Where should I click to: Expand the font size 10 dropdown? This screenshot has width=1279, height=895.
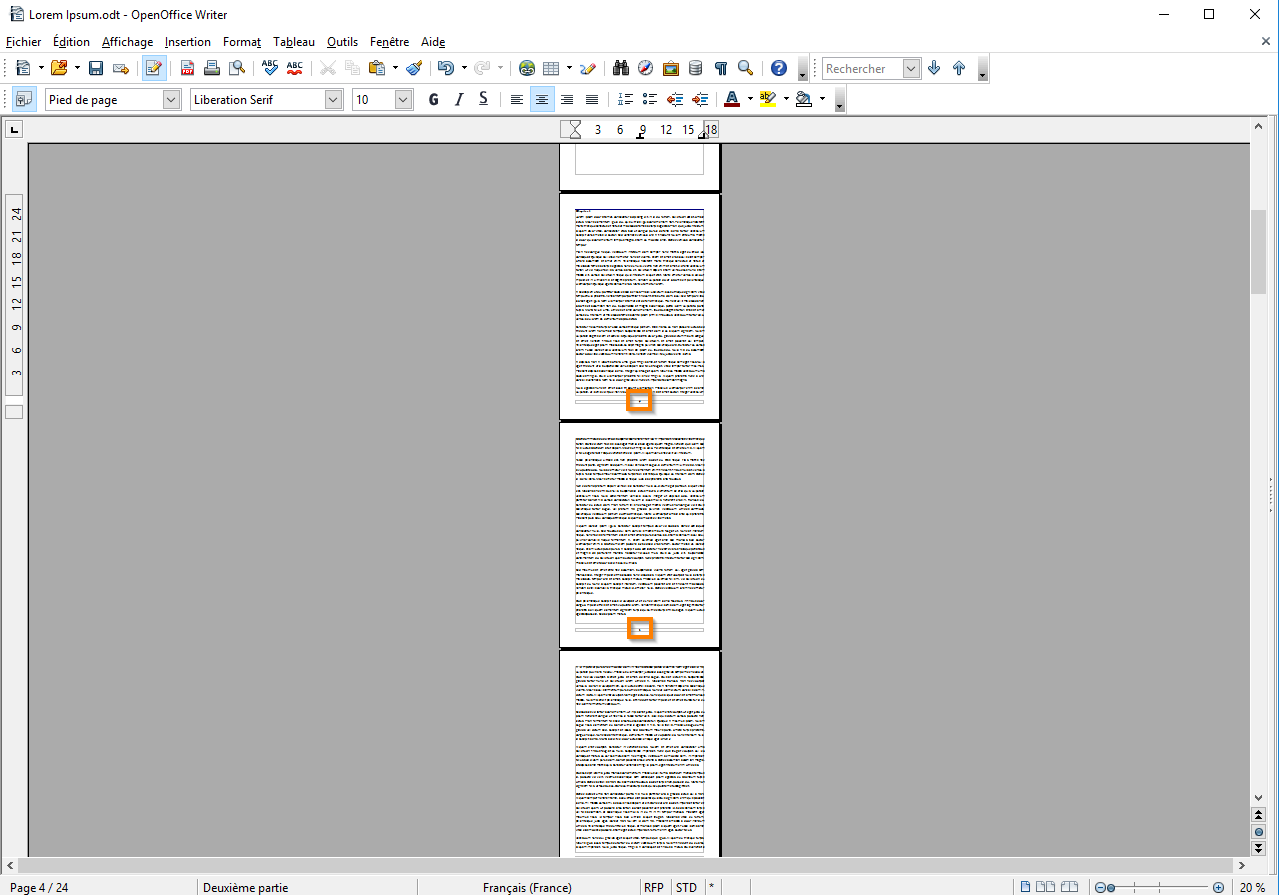404,99
